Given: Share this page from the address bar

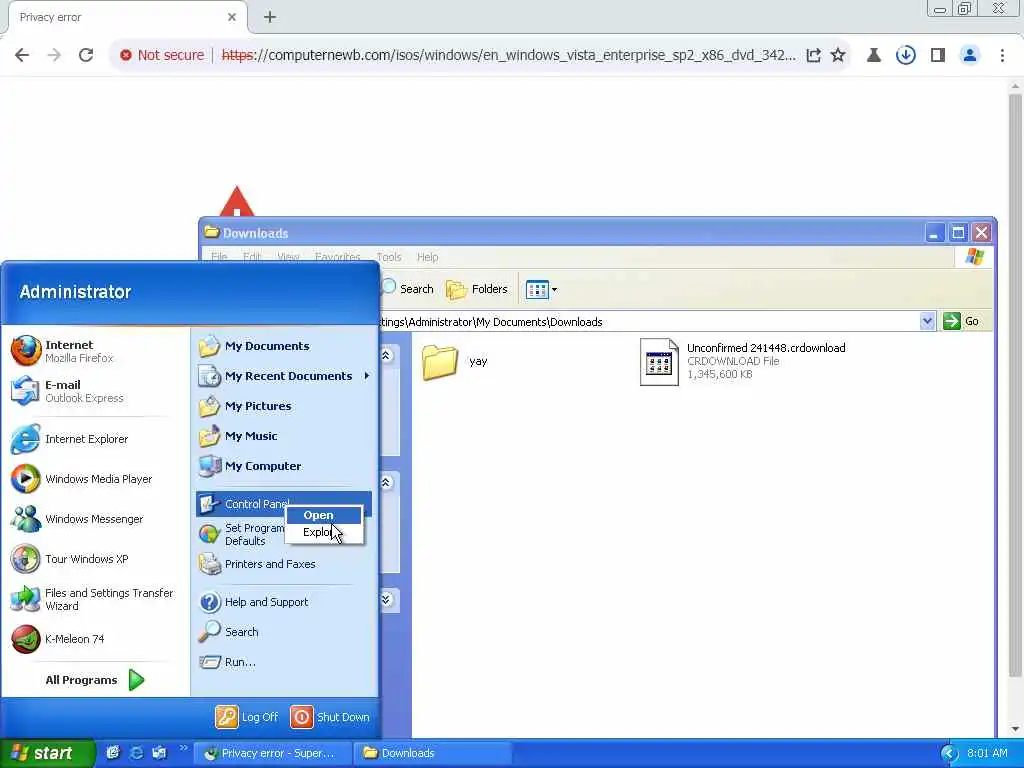Looking at the screenshot, I should [813, 55].
